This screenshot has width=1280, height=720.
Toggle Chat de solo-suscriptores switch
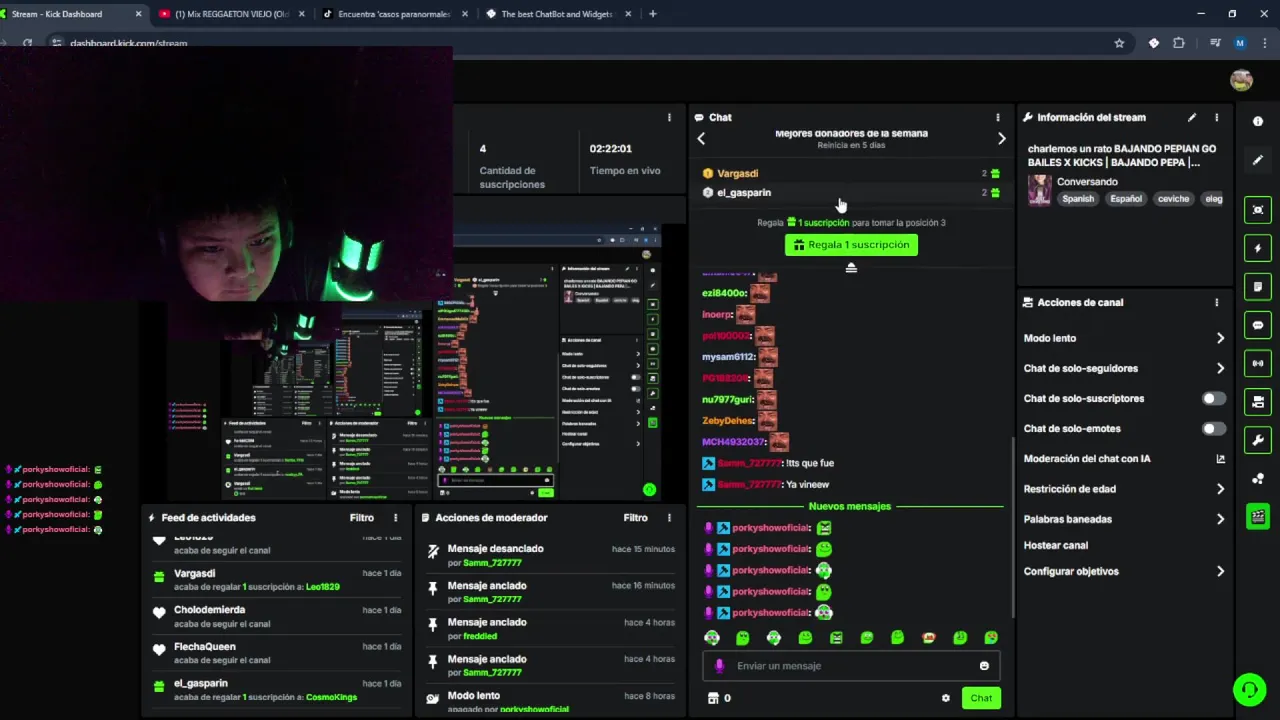1213,398
